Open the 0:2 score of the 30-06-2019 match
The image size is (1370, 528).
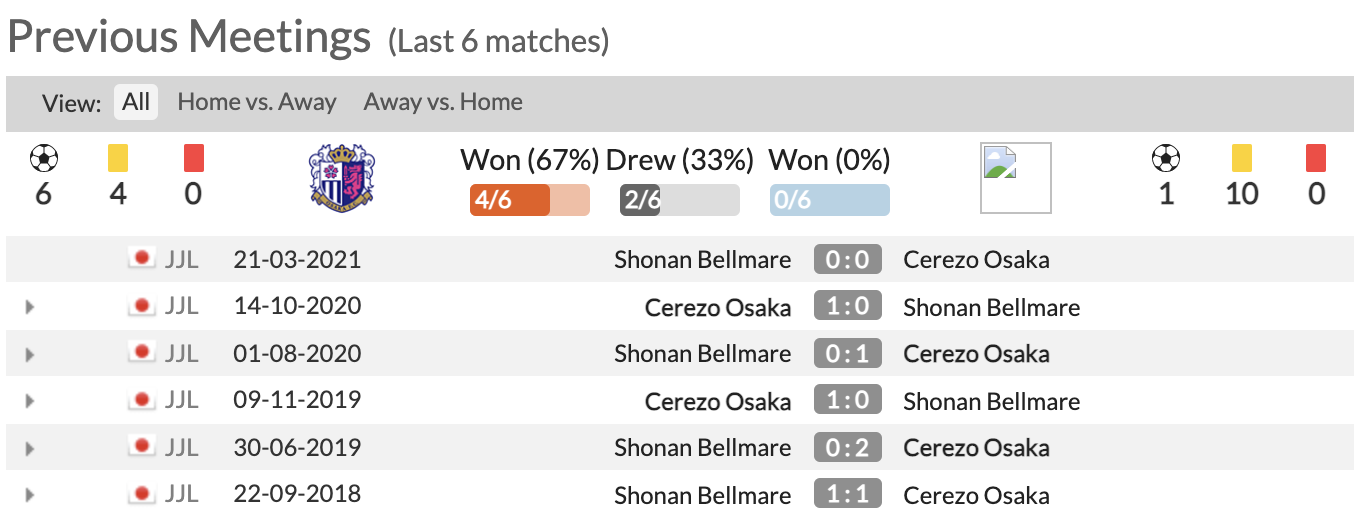[848, 448]
